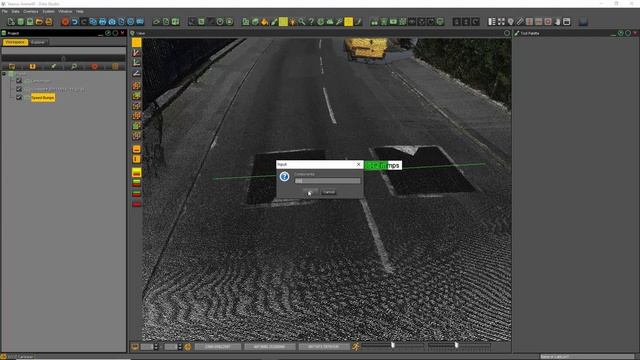This screenshot has height=360, width=640.
Task: Click the flame icon in main toolbar
Action: pos(264,22)
